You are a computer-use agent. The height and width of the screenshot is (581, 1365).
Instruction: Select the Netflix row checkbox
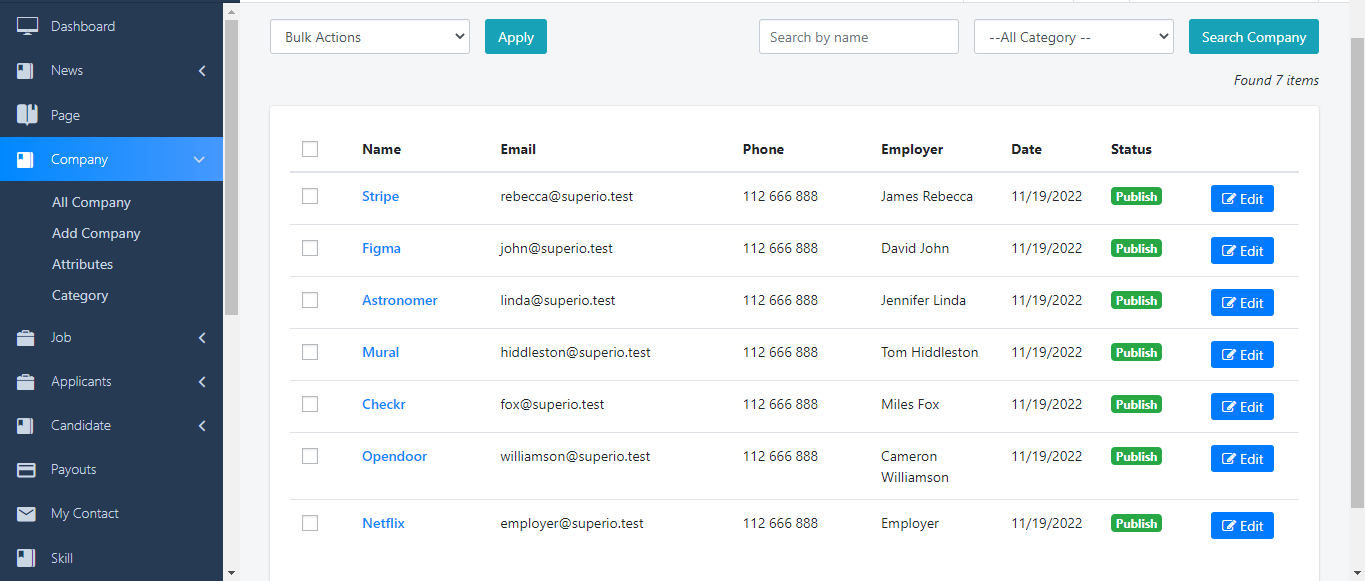pyautogui.click(x=310, y=523)
